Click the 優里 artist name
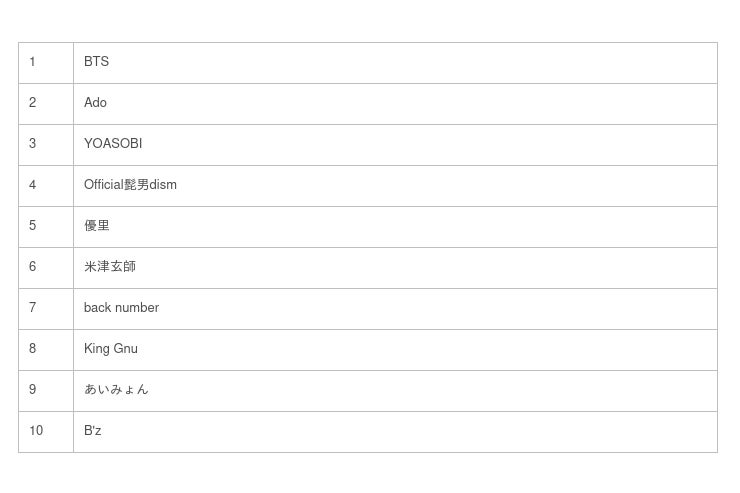Image resolution: width=740 pixels, height=493 pixels. [97, 226]
